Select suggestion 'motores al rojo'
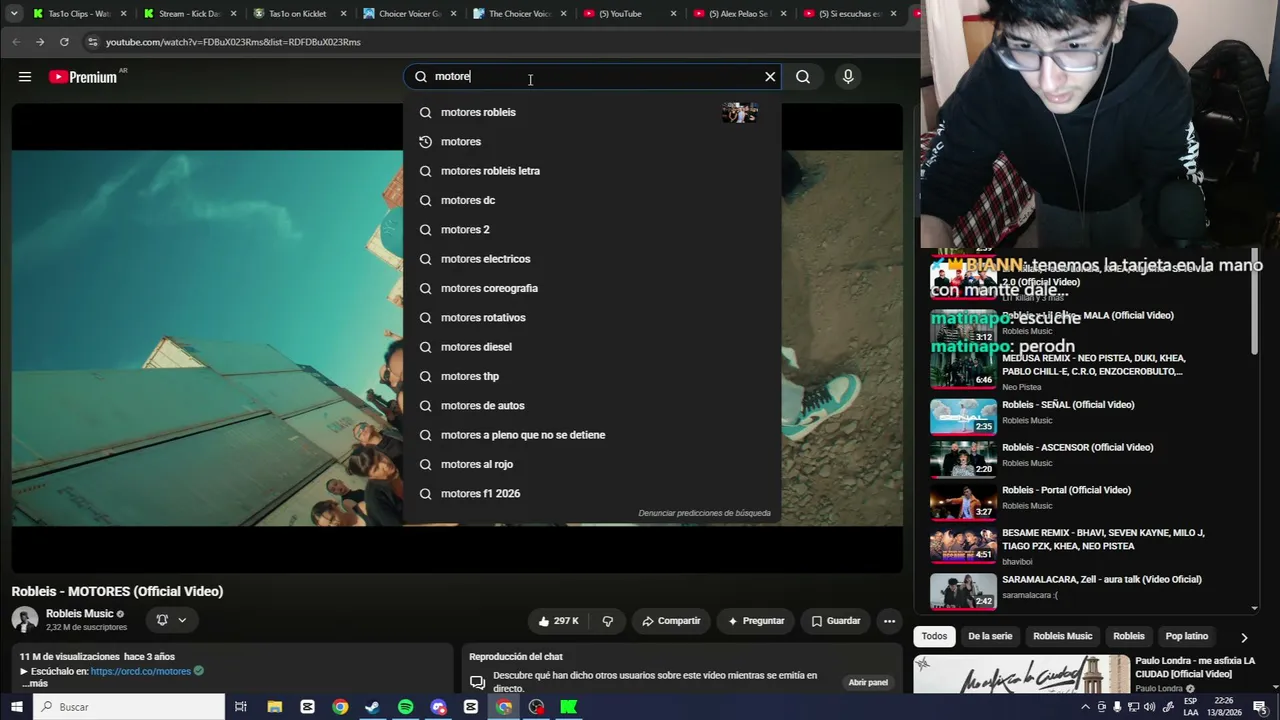Viewport: 1280px width, 720px height. click(x=592, y=464)
